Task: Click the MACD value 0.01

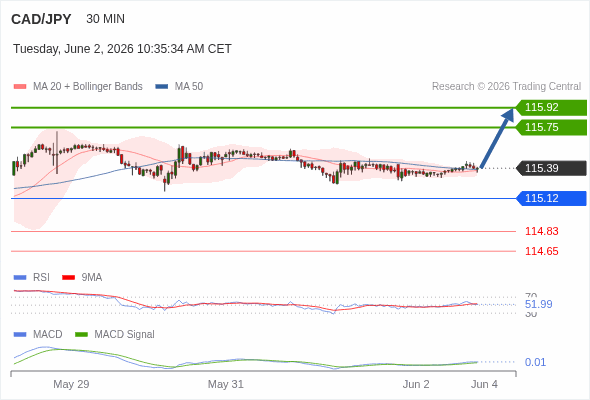Action: coord(535,362)
